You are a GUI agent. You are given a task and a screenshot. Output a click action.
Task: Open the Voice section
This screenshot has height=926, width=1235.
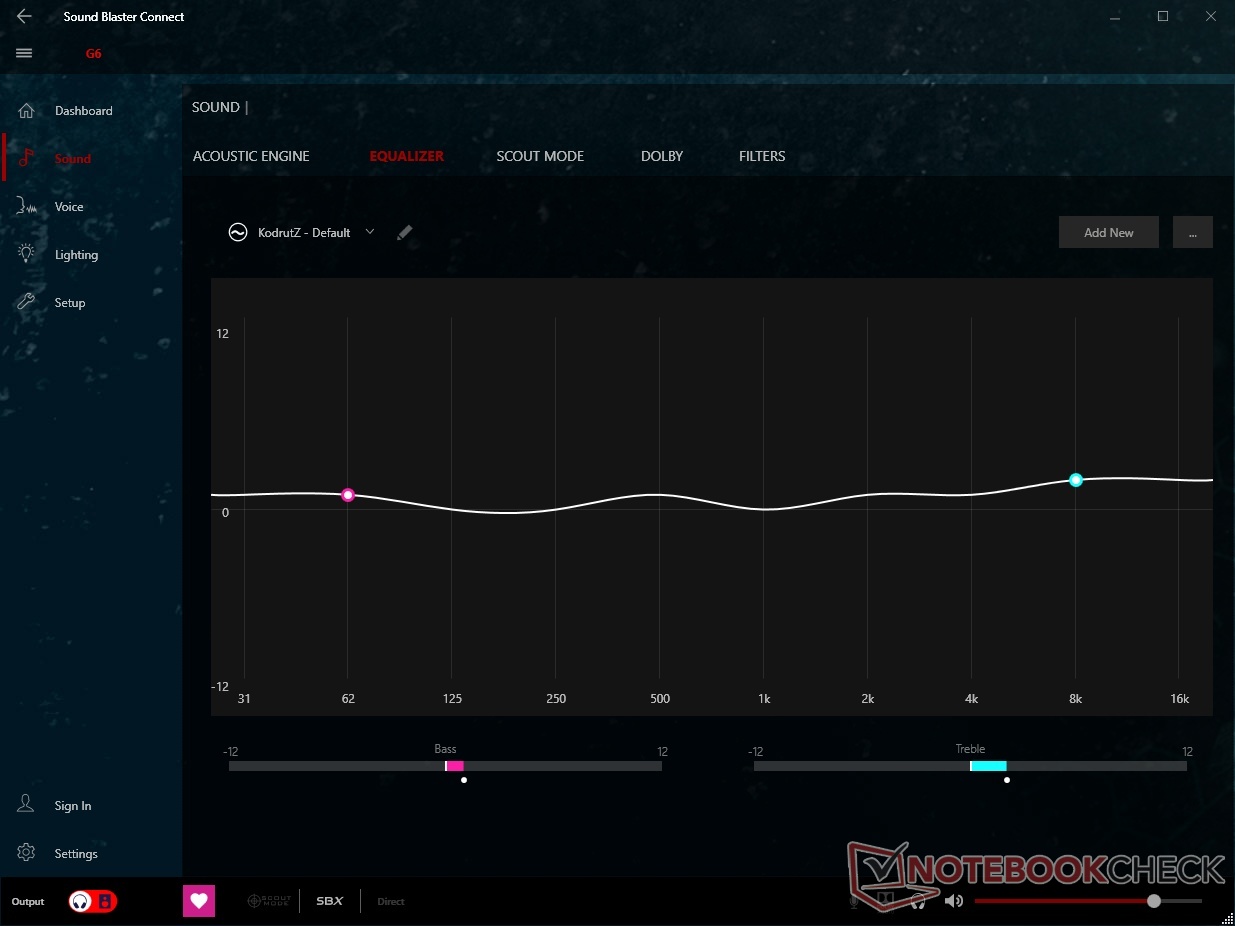(x=69, y=207)
